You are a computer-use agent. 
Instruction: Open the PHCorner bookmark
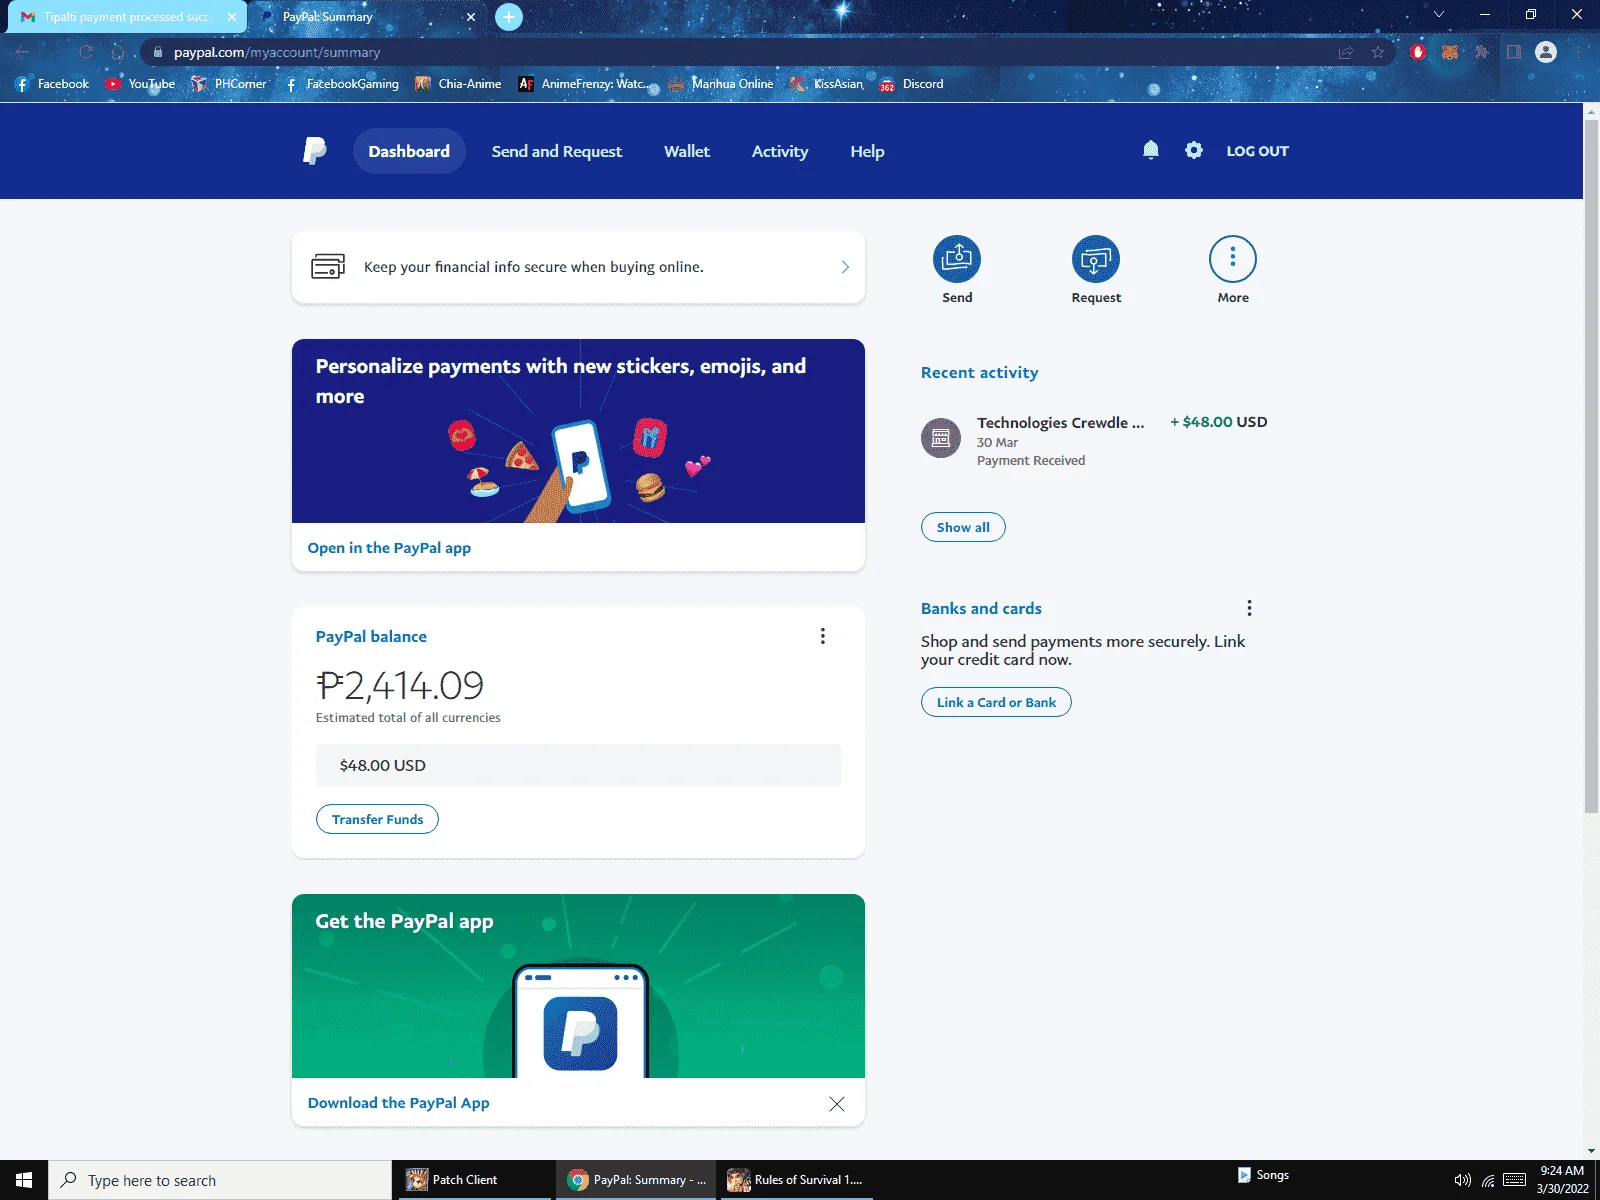[x=229, y=84]
